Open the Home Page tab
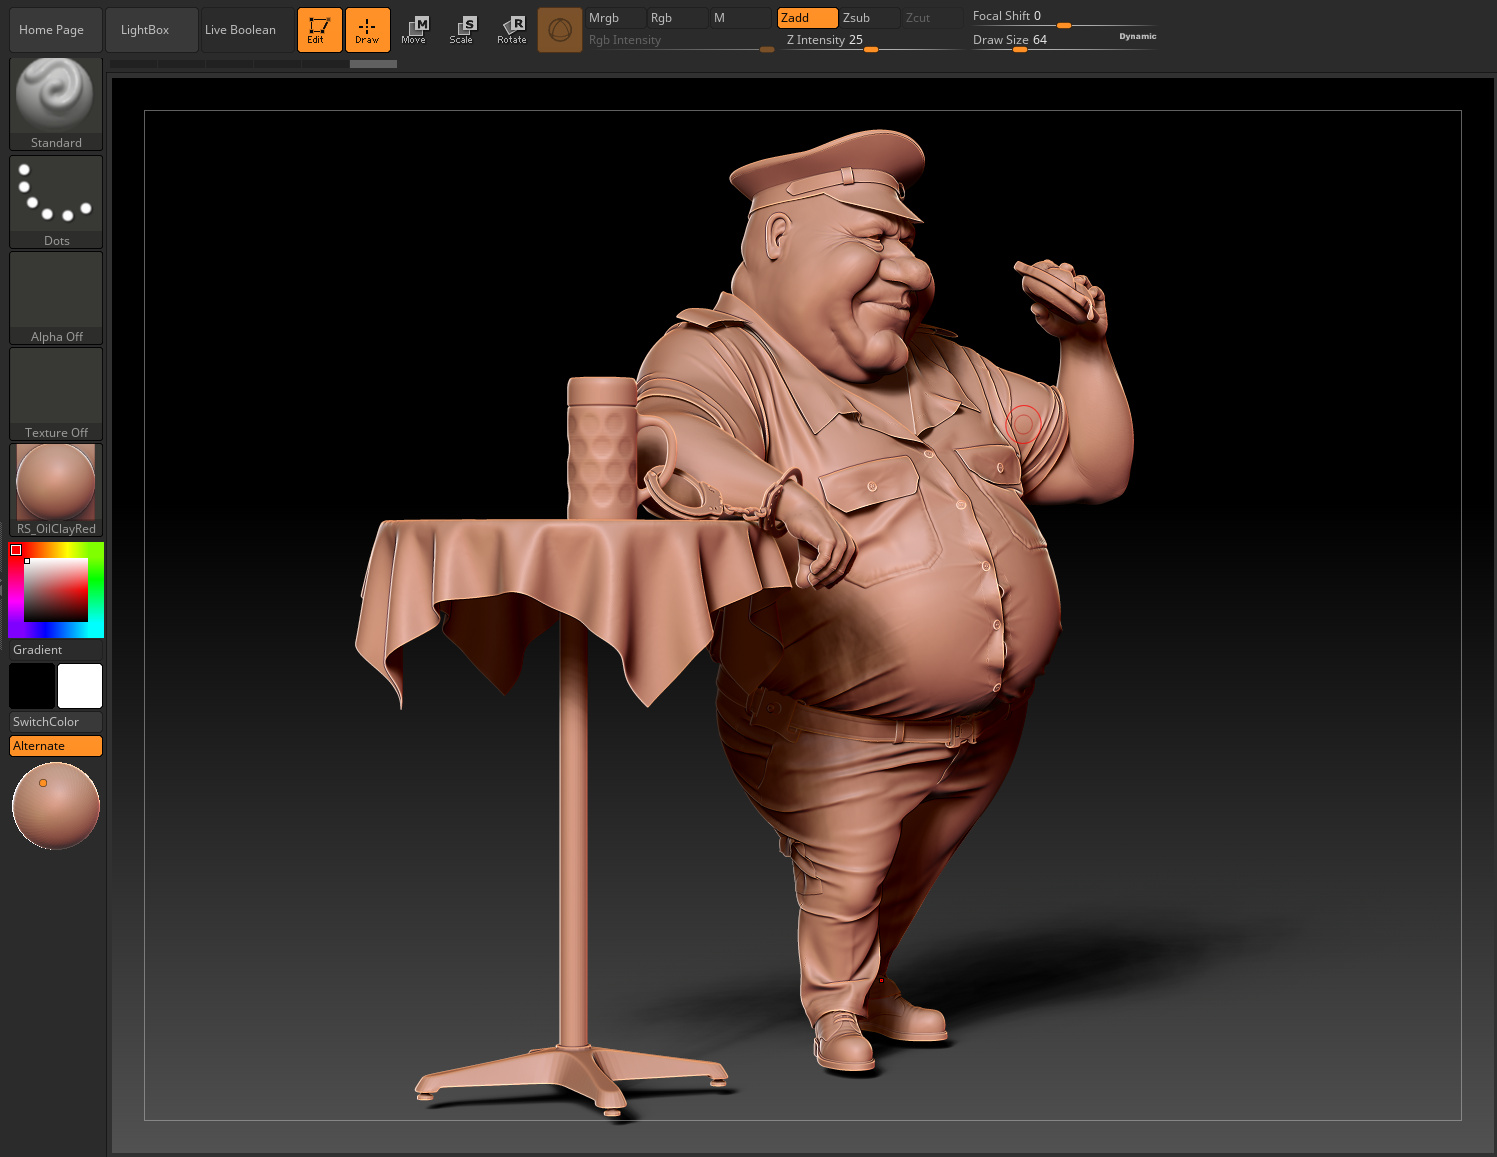Screen dimensions: 1497x1157 click(56, 30)
